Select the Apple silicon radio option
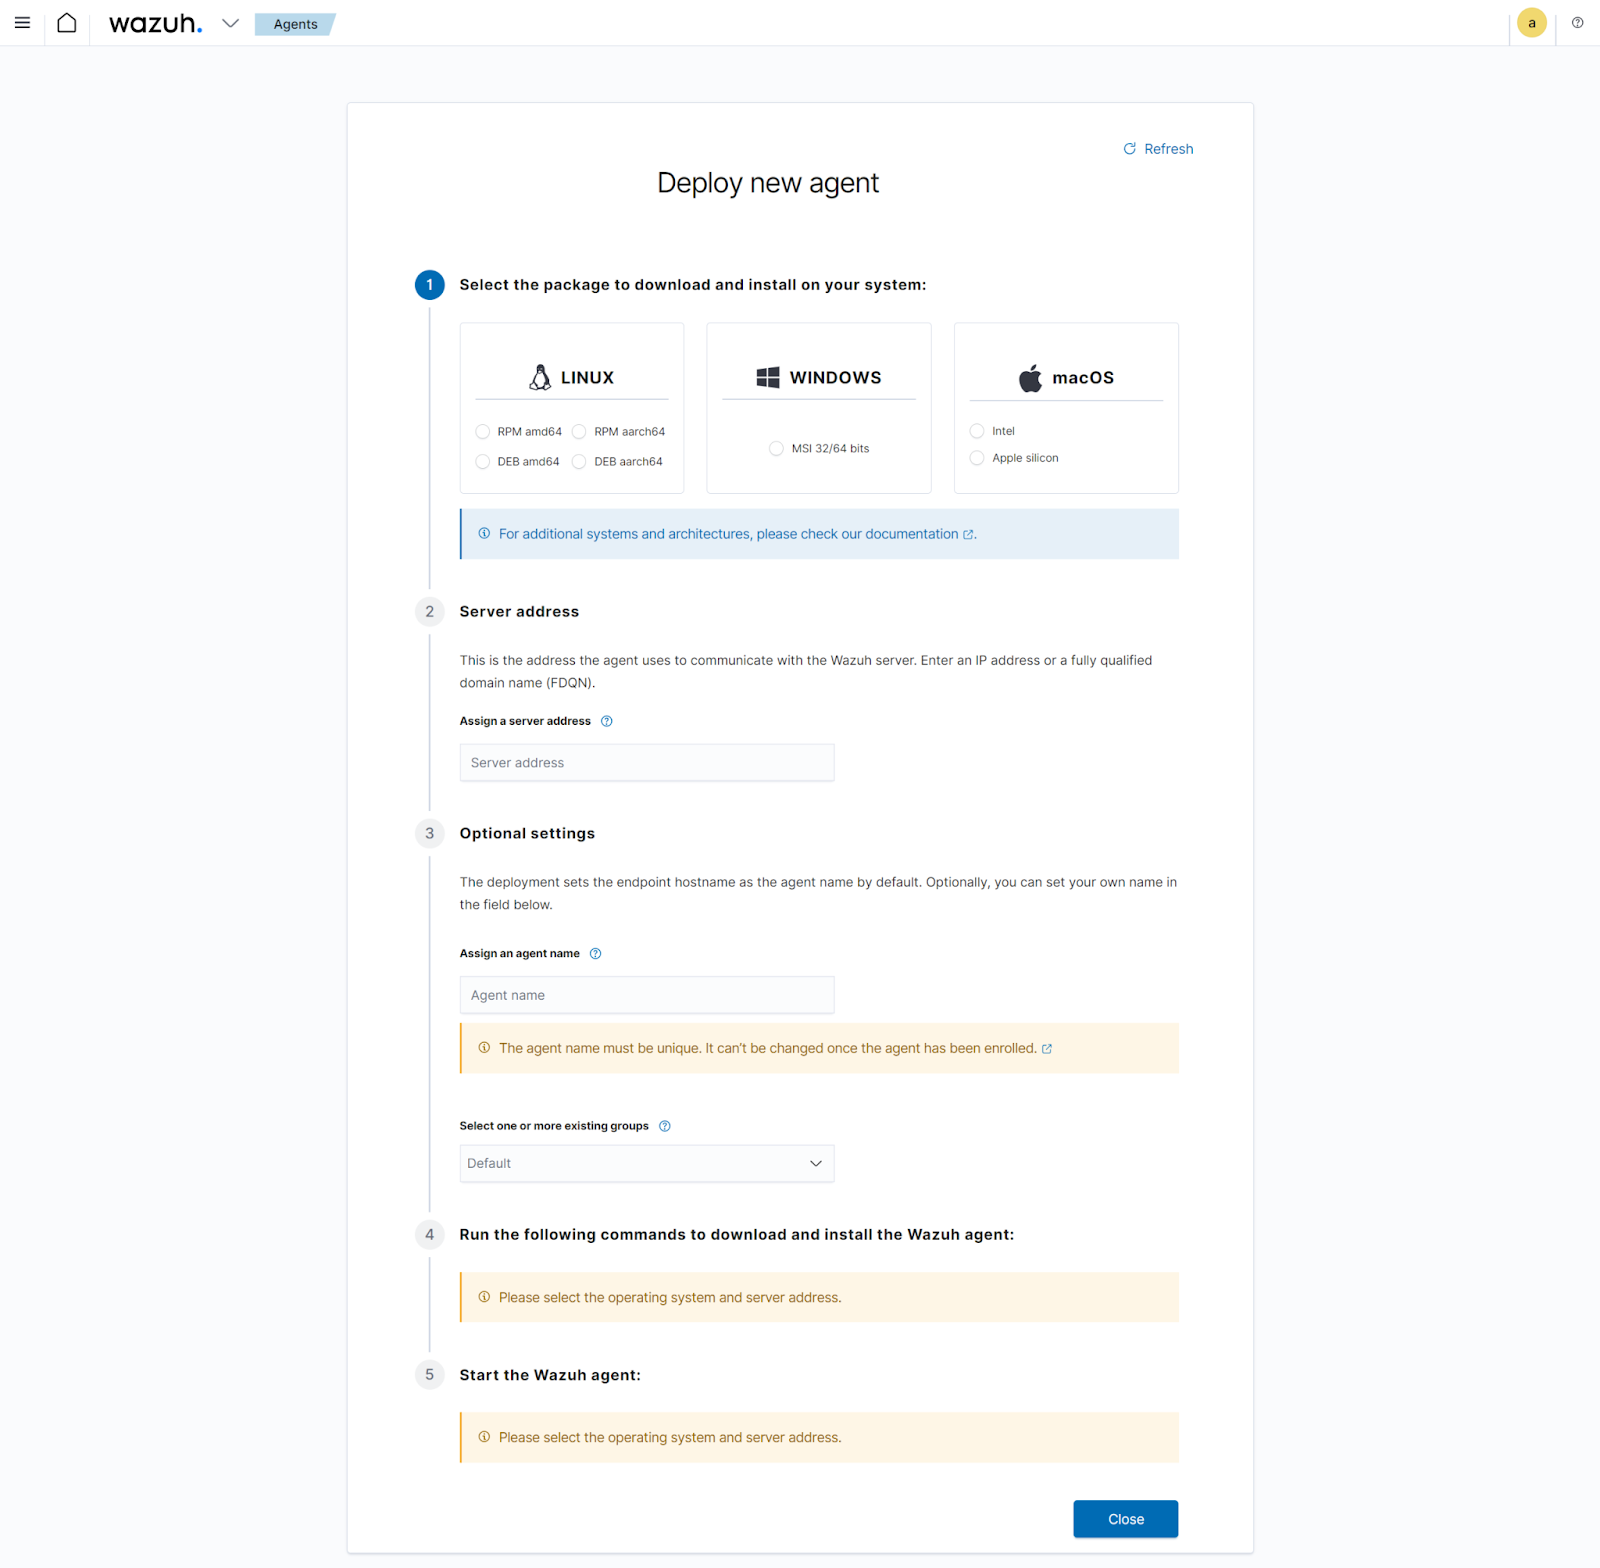 coord(977,458)
